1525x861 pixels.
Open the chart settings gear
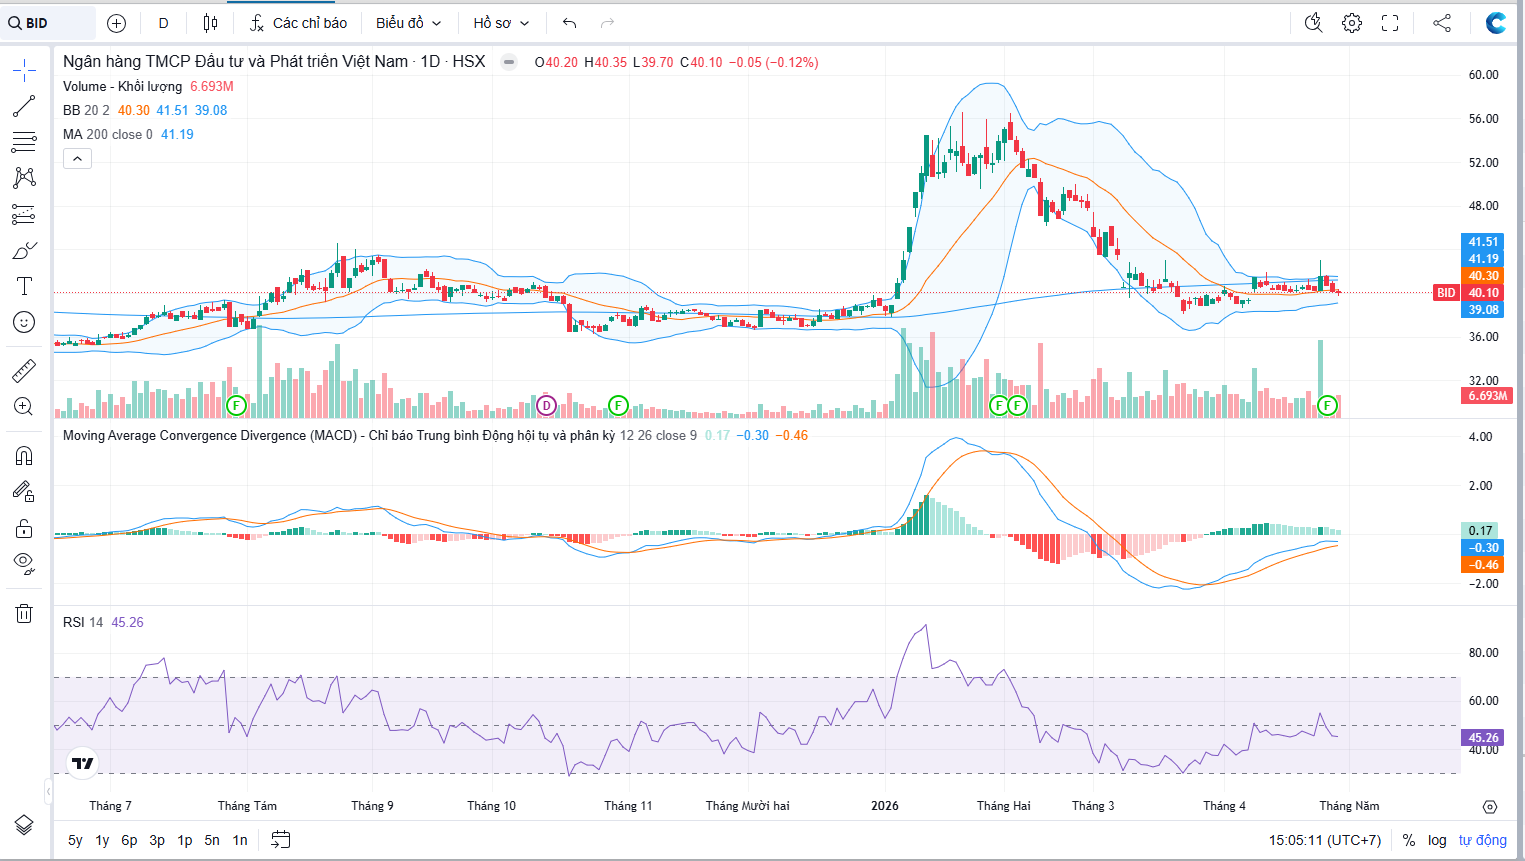1352,23
